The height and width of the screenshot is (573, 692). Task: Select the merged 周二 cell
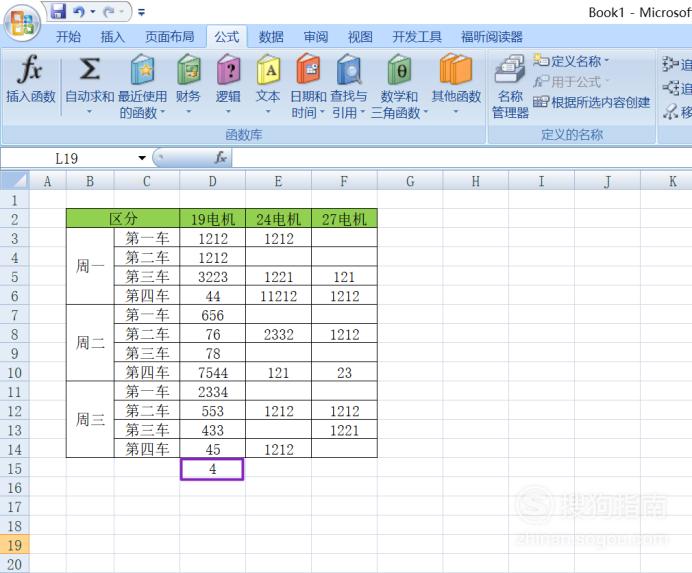pos(90,343)
